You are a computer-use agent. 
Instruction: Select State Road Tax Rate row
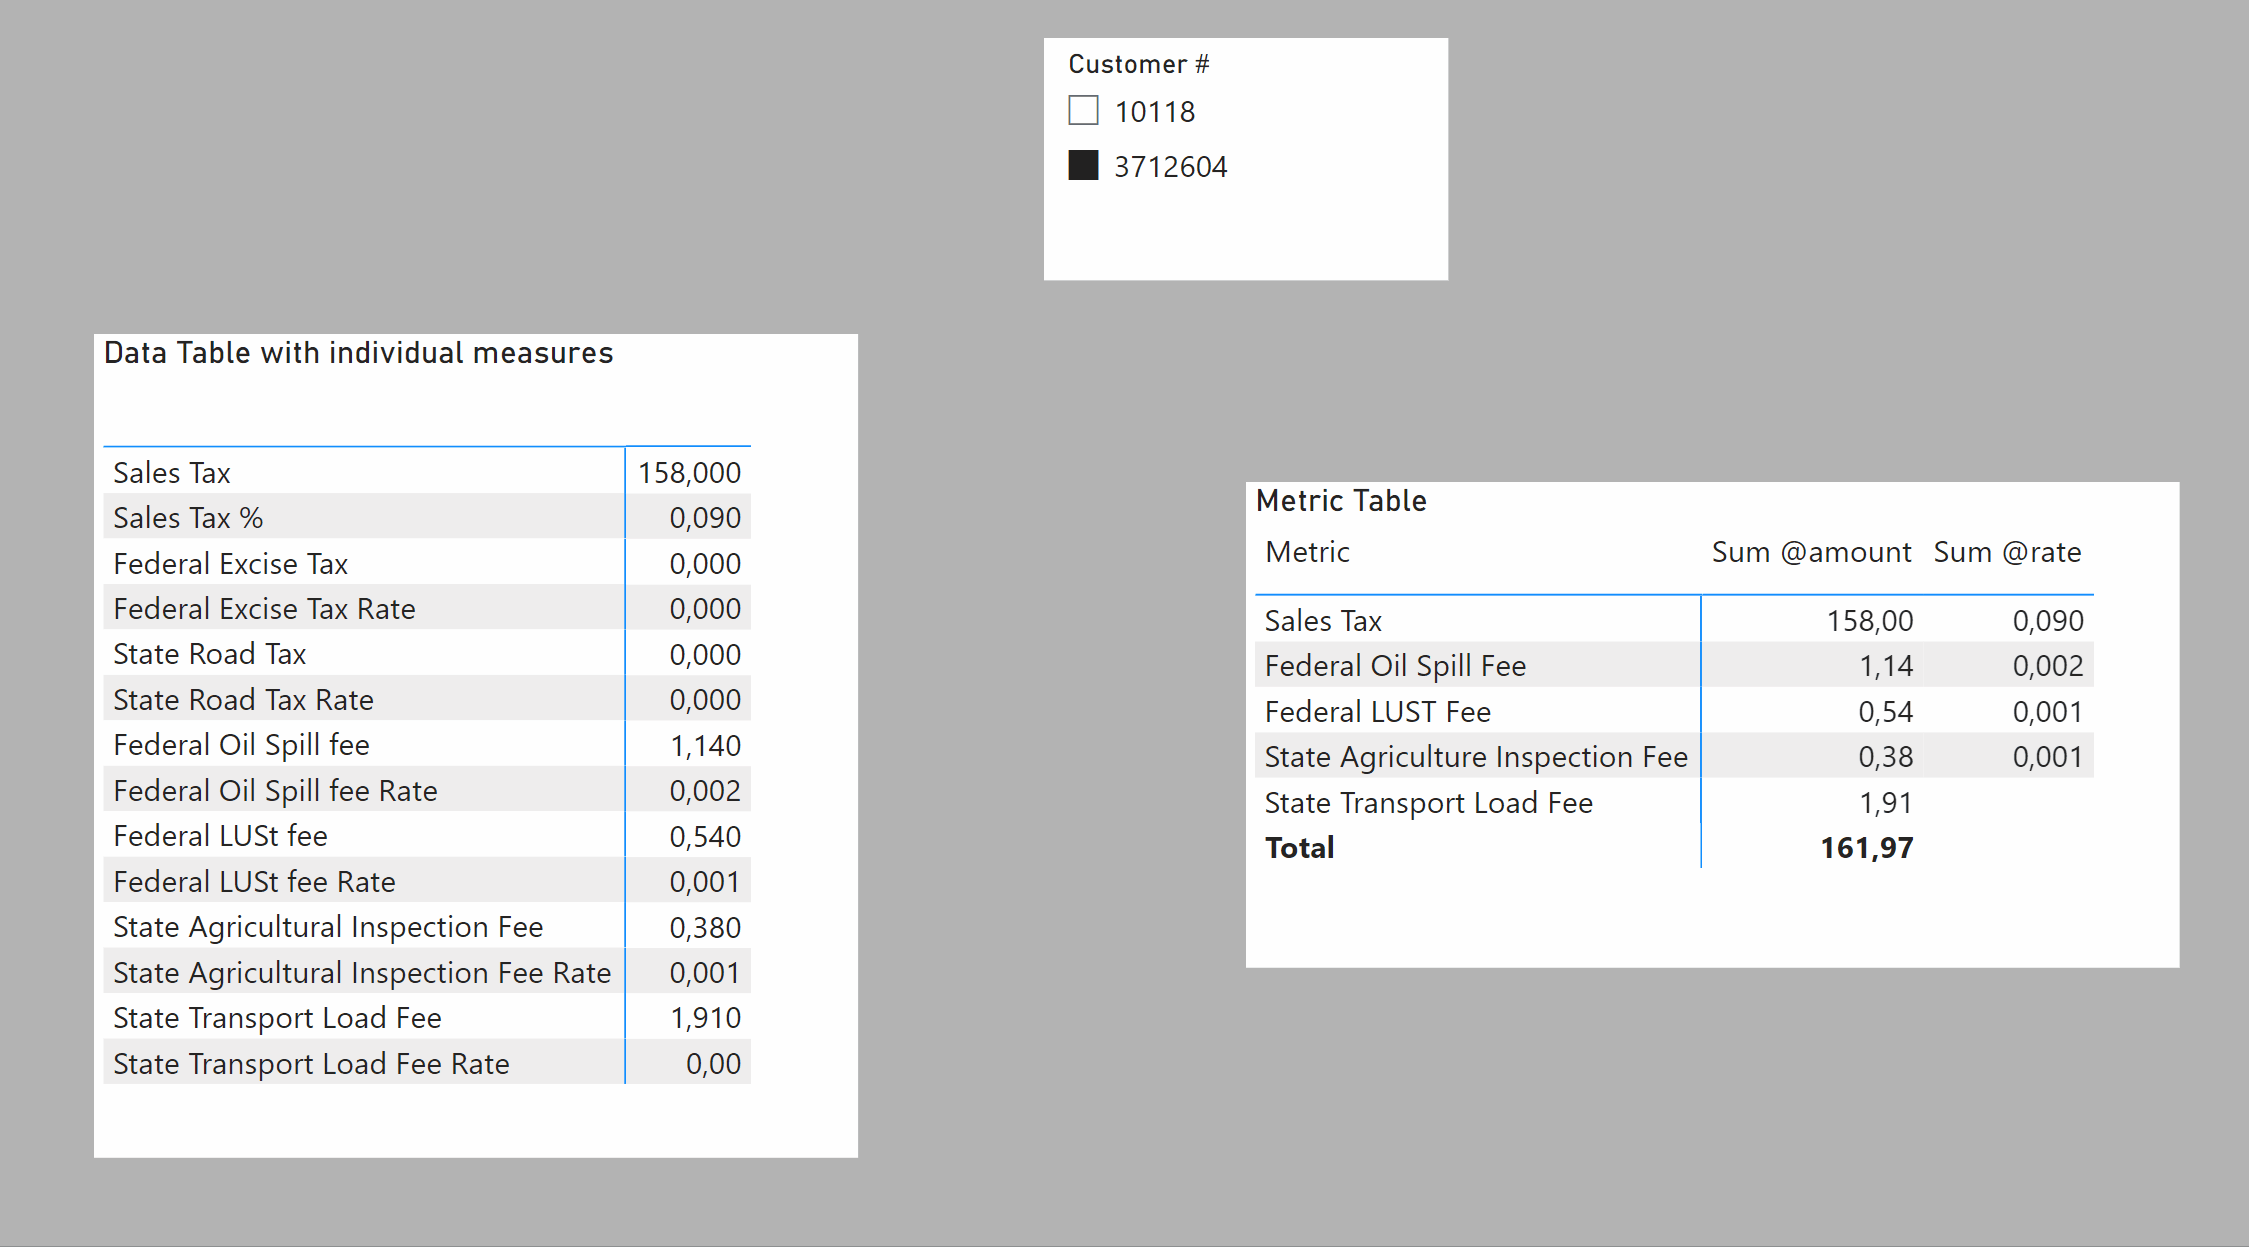[427, 699]
